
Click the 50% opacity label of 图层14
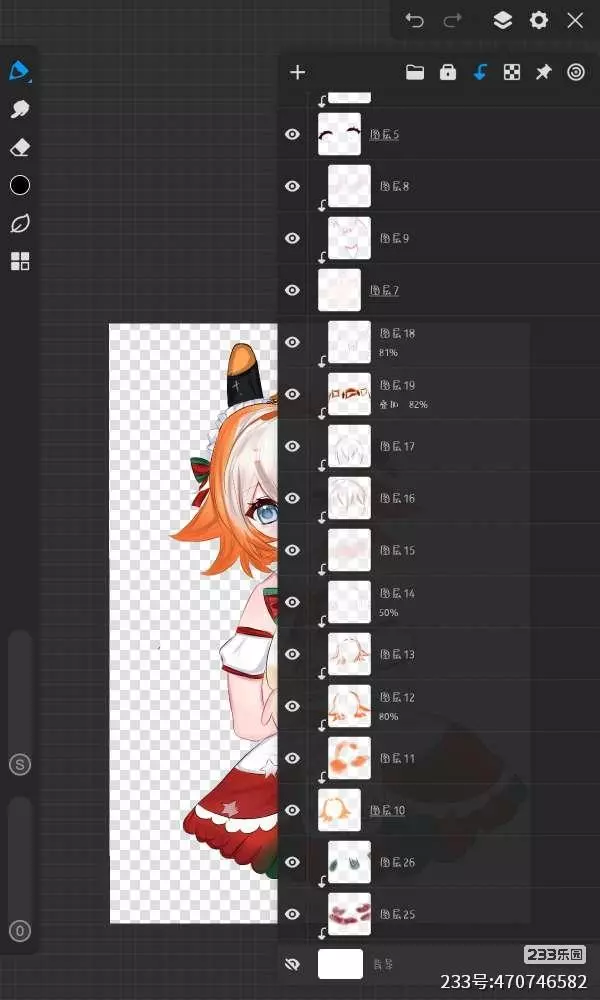click(x=388, y=612)
